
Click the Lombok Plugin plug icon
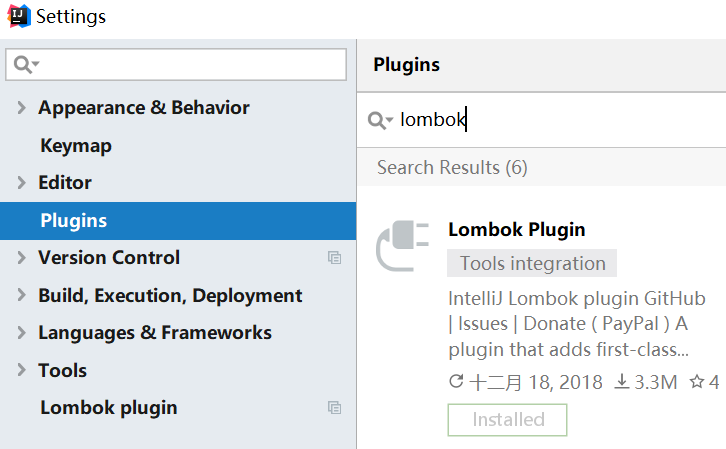point(402,247)
